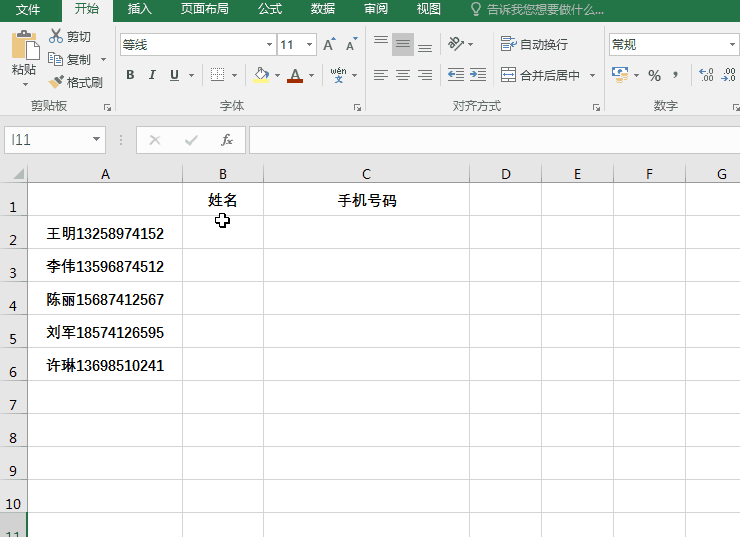The width and height of the screenshot is (740, 537).
Task: Click the Paste clipboard icon
Action: 25,45
